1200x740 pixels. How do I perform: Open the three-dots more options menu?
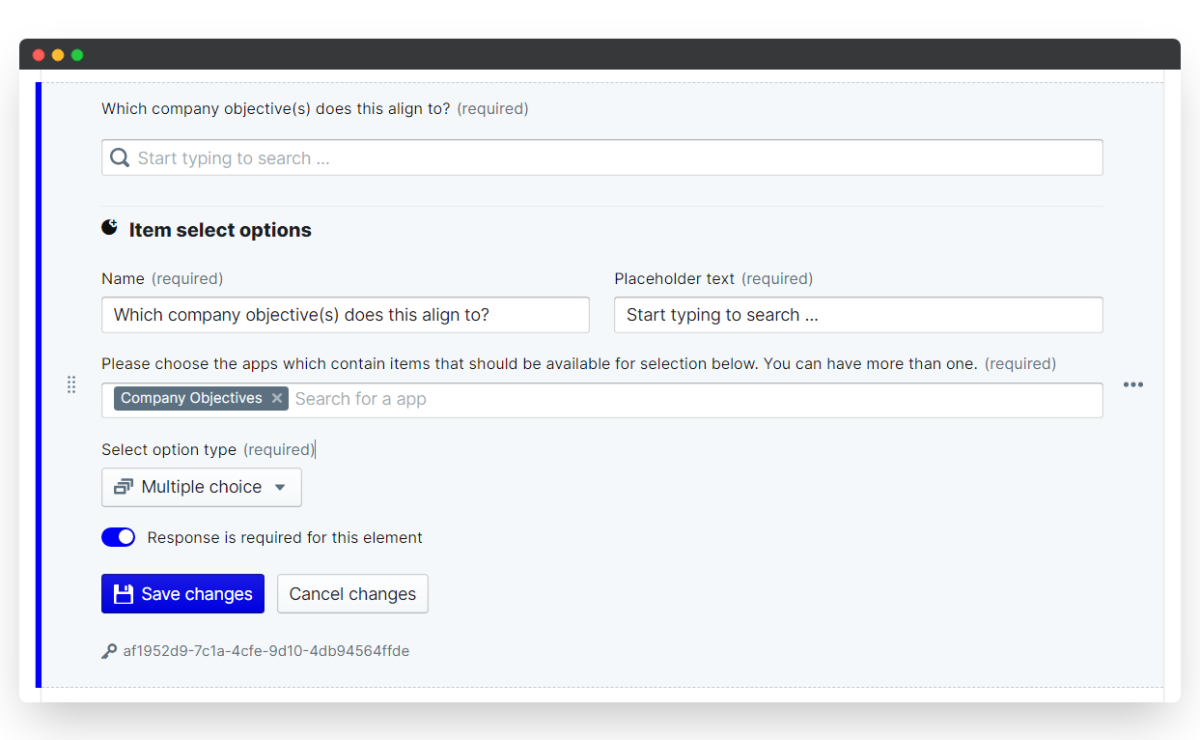[1133, 385]
